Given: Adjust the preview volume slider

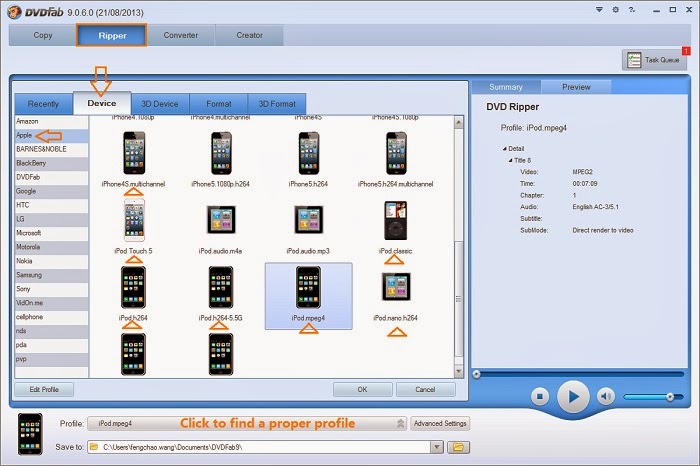Looking at the screenshot, I should (653, 396).
